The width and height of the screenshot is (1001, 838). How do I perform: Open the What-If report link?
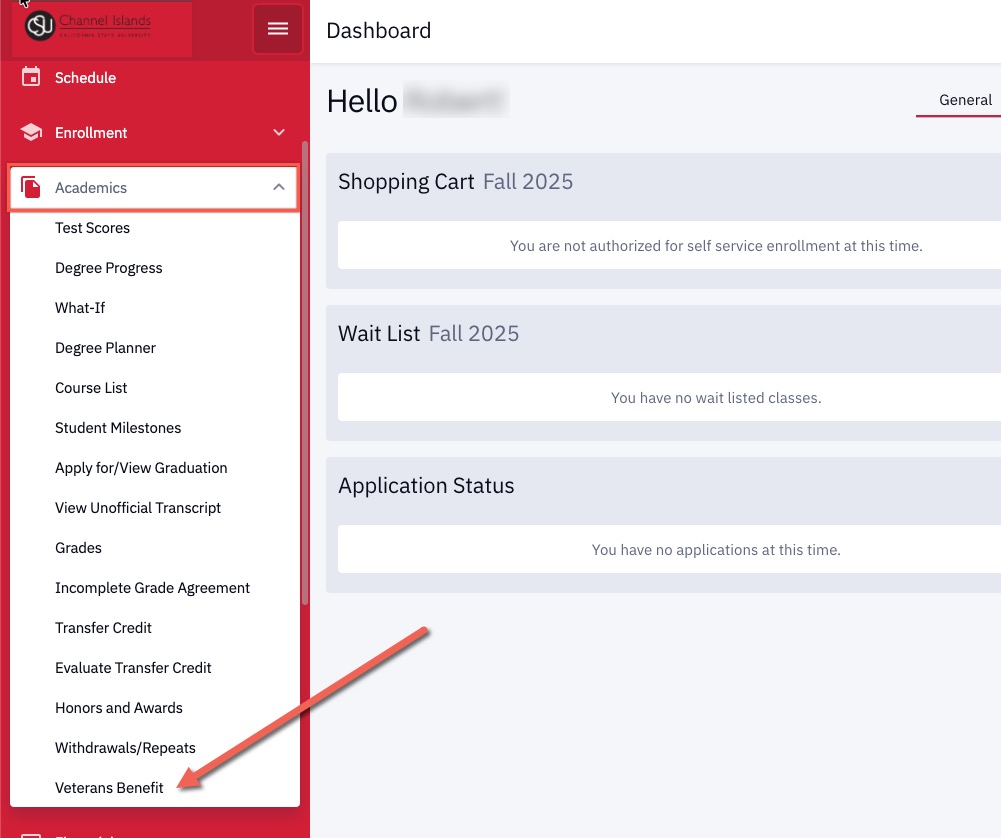click(80, 308)
